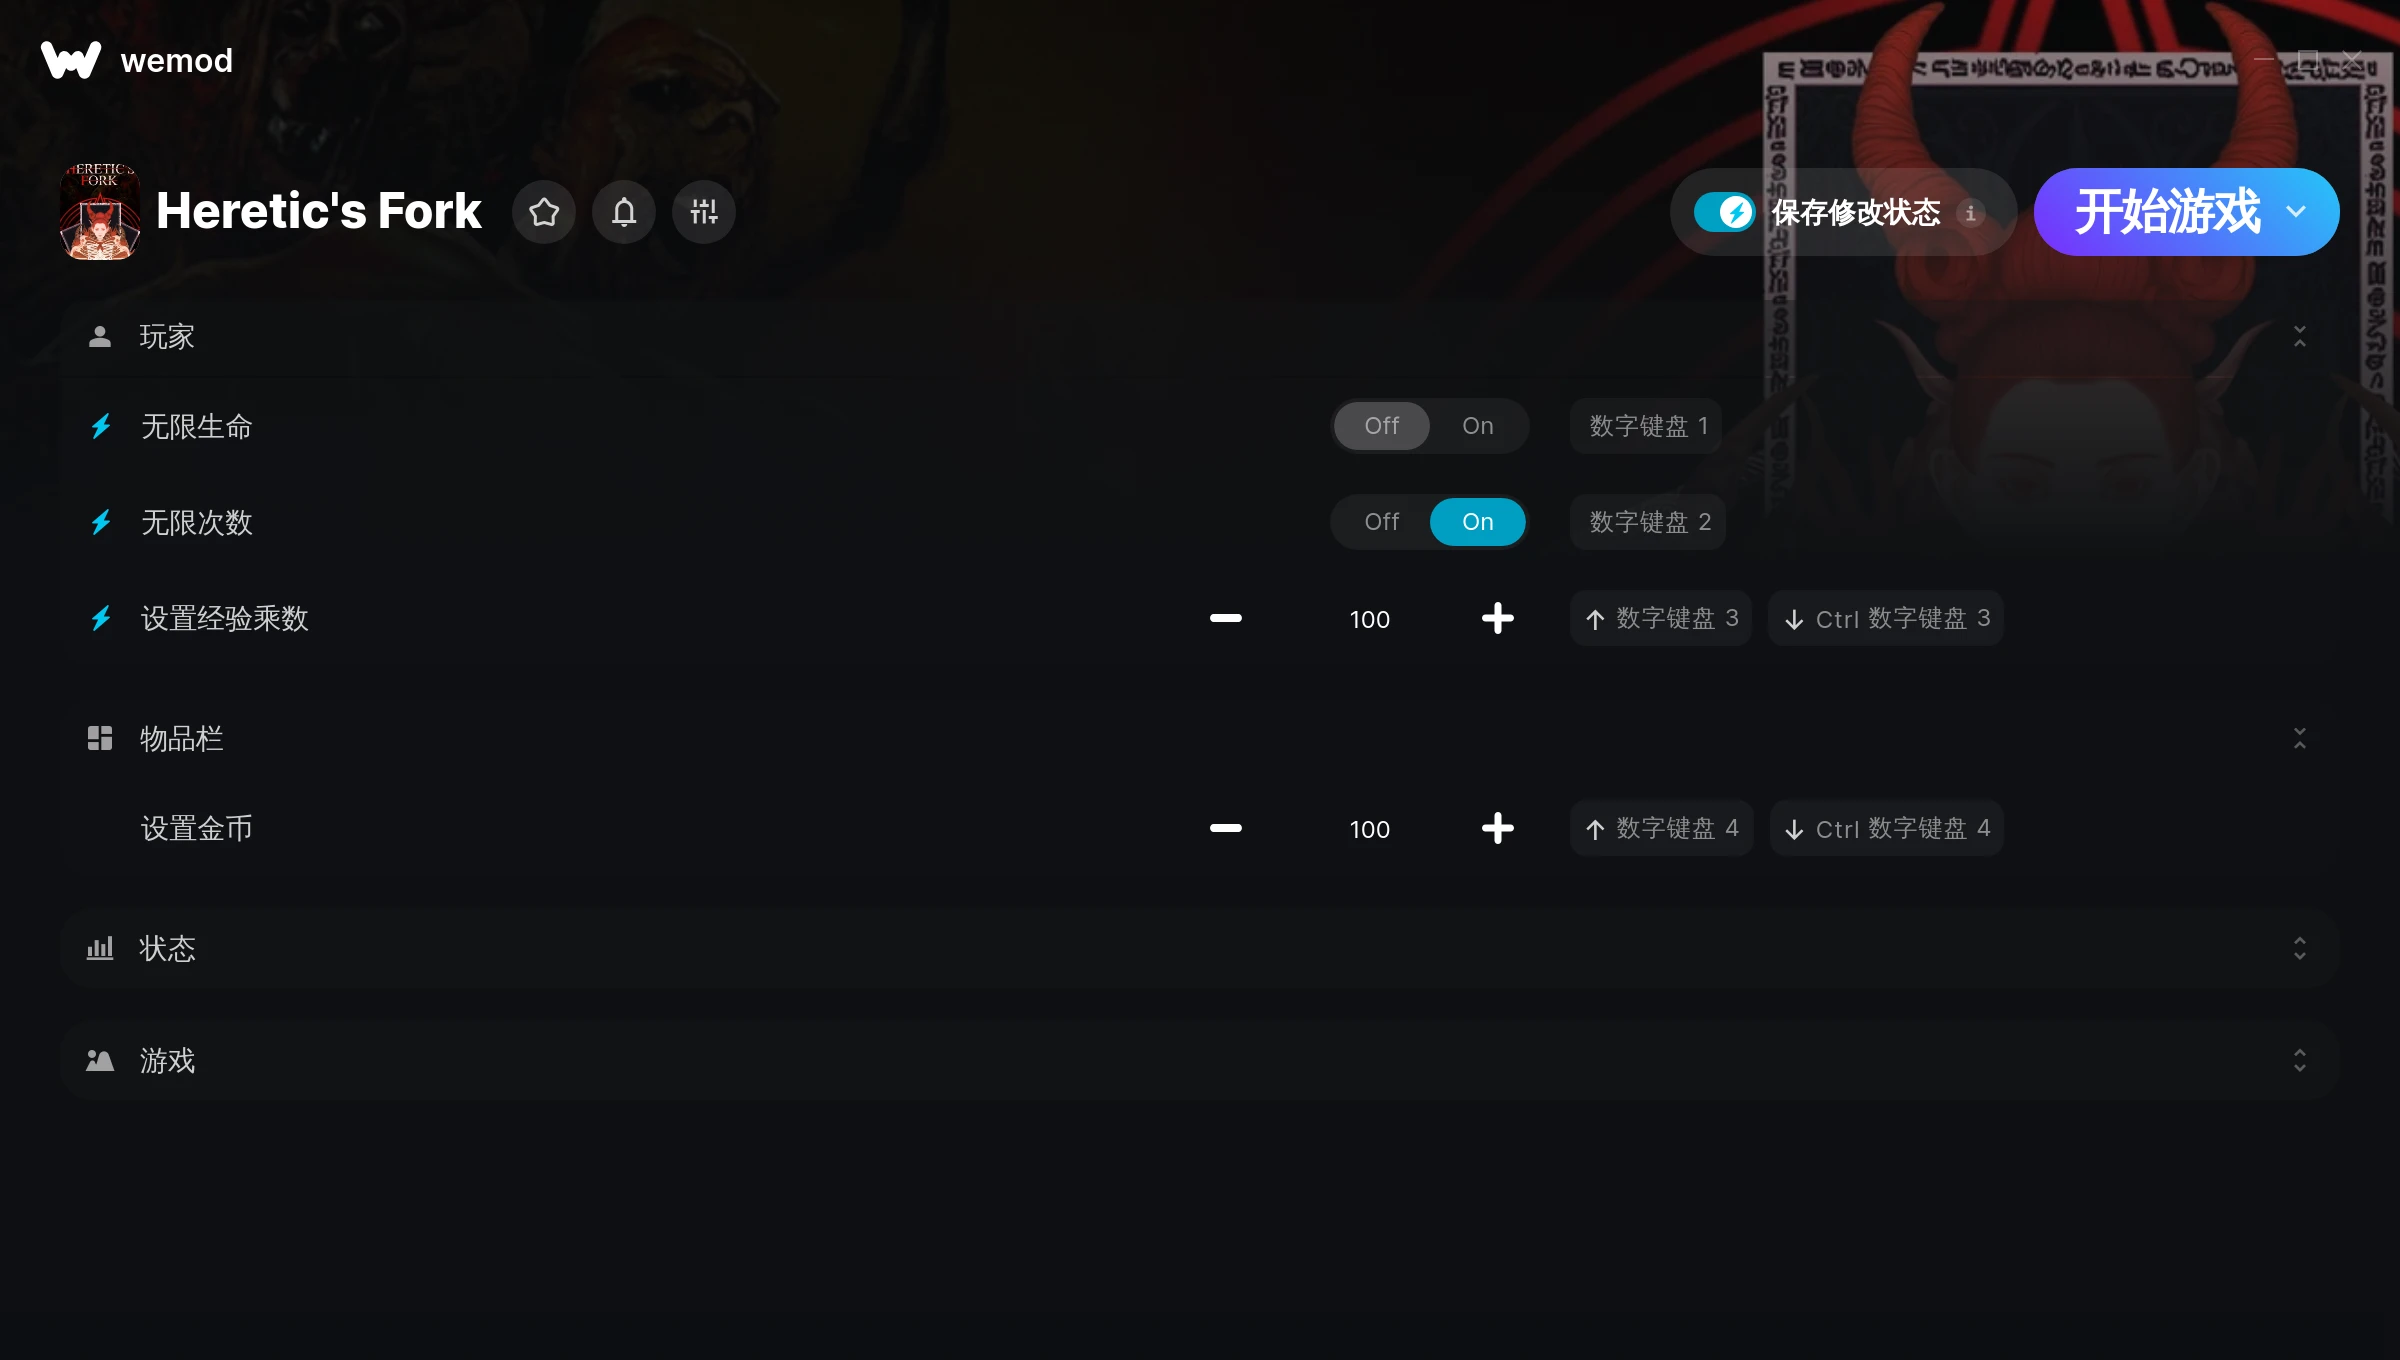This screenshot has height=1360, width=2400.
Task: Collapse the 物品栏 section
Action: click(x=2300, y=739)
